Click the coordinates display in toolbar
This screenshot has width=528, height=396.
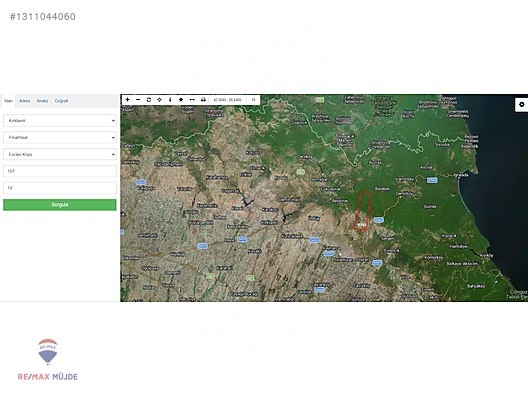coord(228,100)
